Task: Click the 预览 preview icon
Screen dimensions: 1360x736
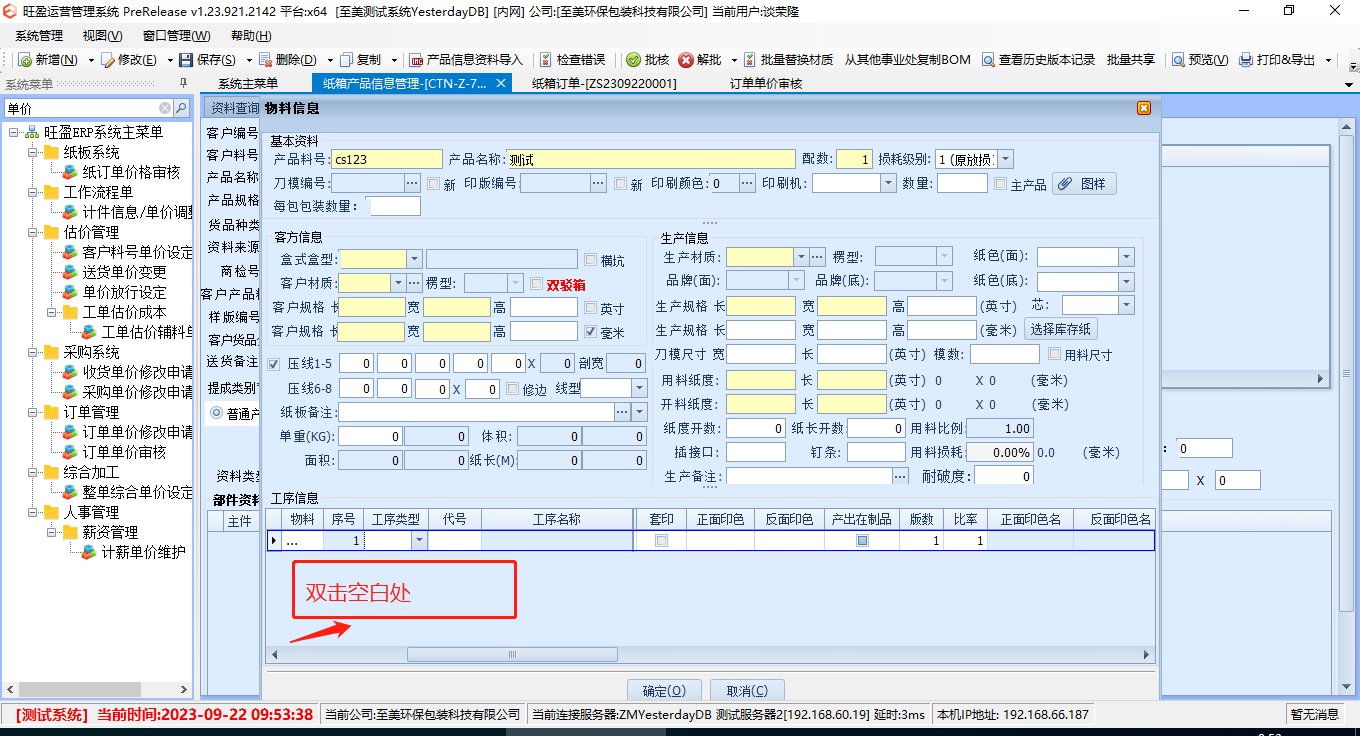Action: point(1178,60)
